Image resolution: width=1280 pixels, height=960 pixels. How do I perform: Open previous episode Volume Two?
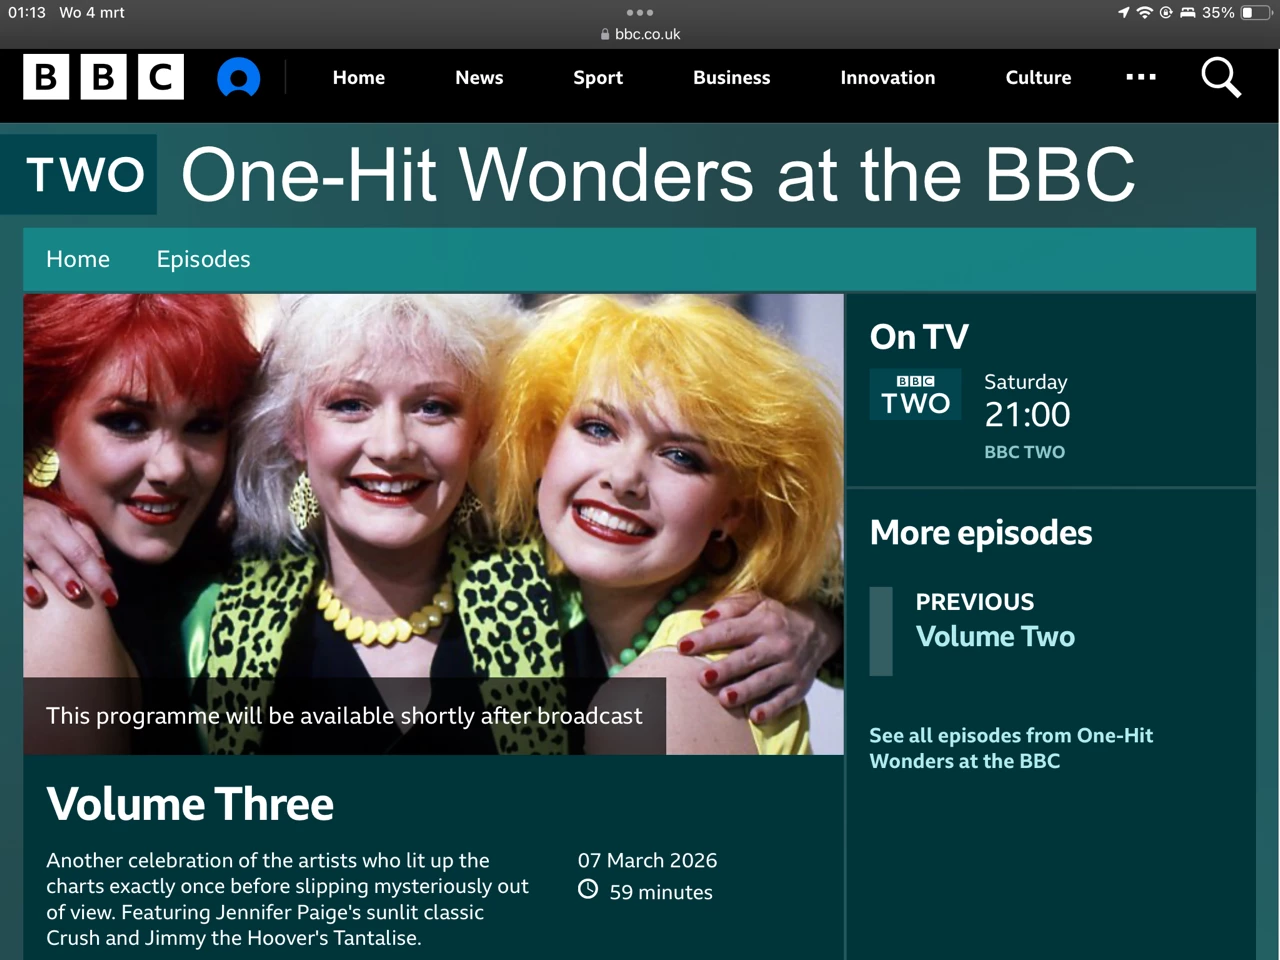point(995,636)
